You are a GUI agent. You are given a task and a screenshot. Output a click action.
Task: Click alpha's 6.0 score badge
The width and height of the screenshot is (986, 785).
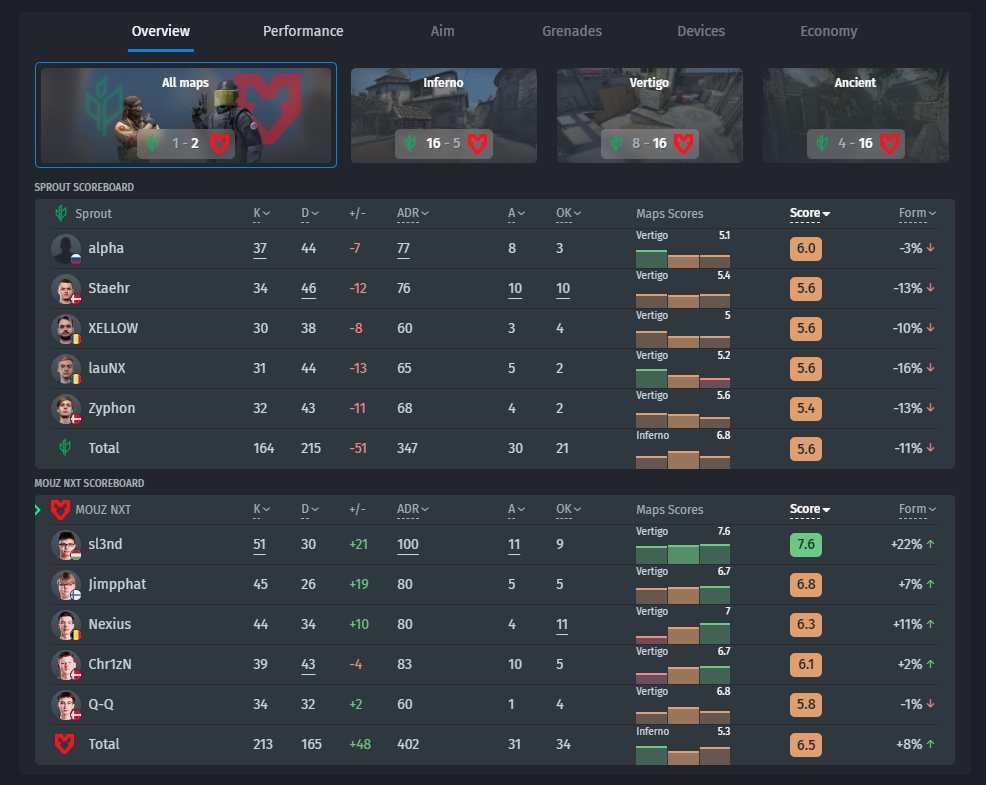pos(806,248)
